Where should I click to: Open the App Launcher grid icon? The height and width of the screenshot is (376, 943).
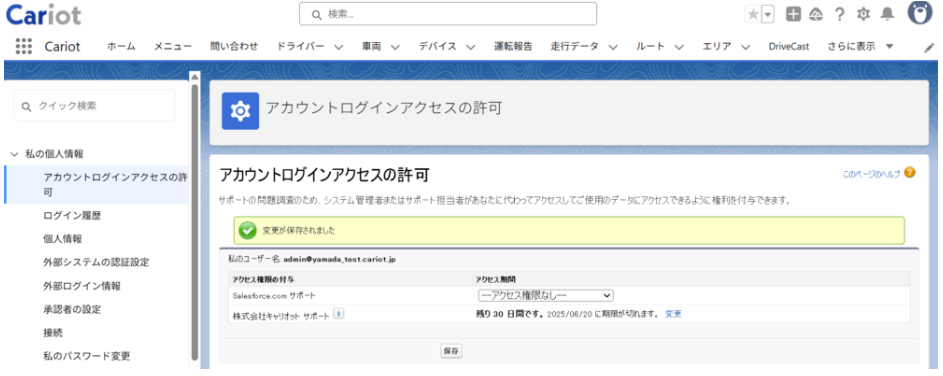pyautogui.click(x=23, y=46)
